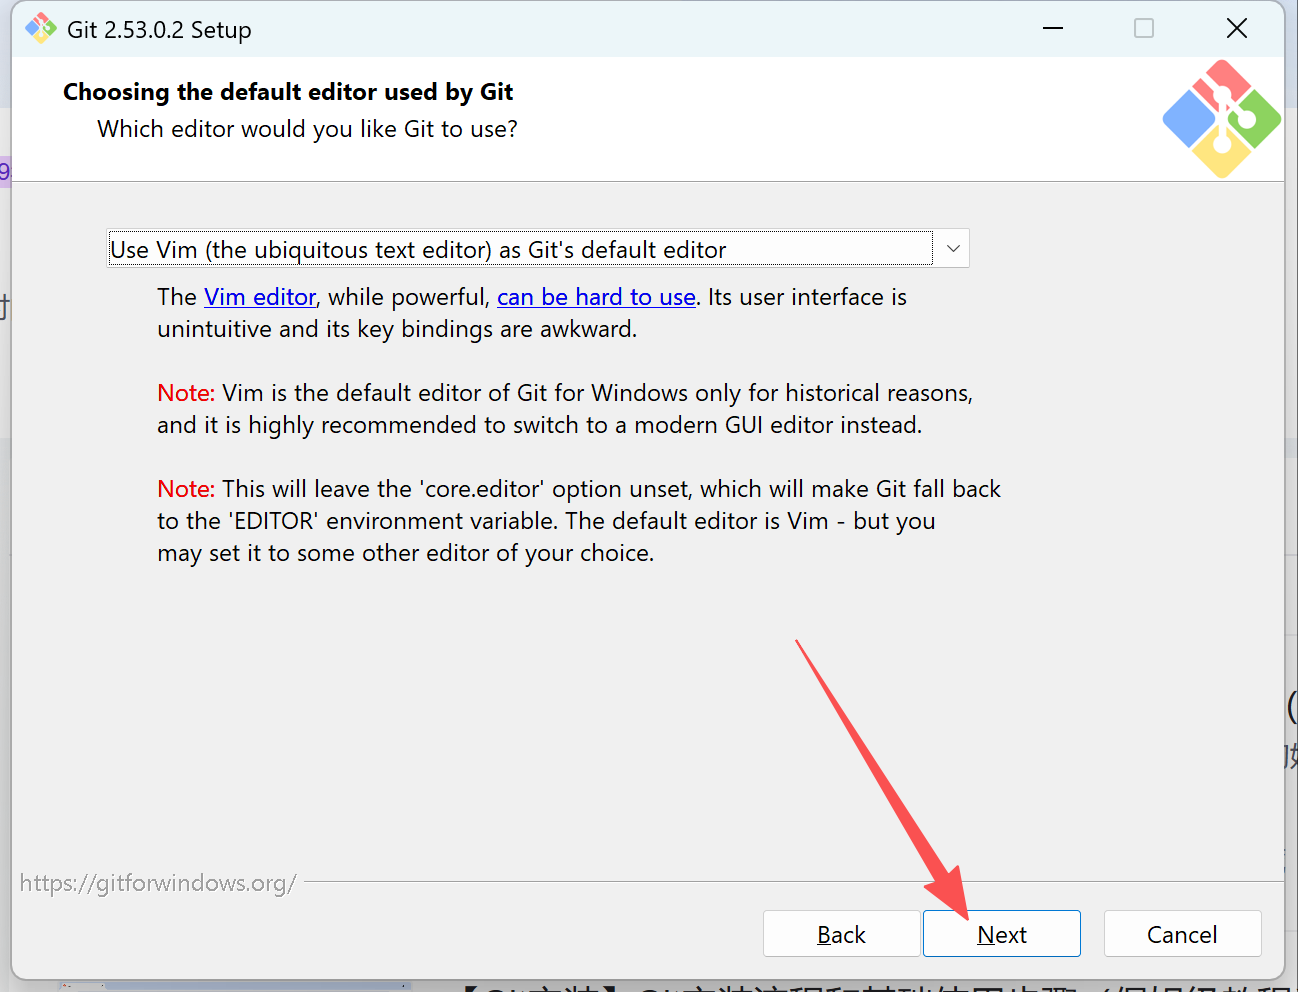Return with the Back button
1298x992 pixels.
pyautogui.click(x=841, y=934)
